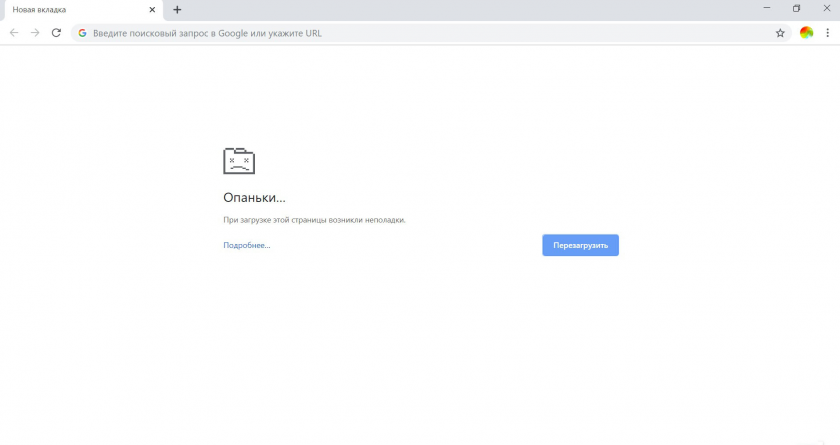Click the back navigation arrow

(14, 33)
